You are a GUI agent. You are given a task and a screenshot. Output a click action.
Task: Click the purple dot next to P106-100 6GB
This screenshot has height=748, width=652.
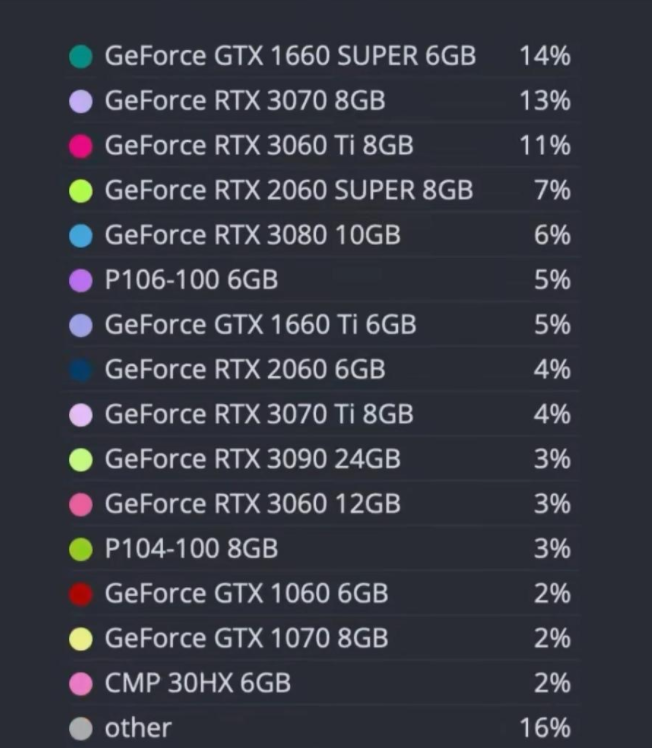81,280
